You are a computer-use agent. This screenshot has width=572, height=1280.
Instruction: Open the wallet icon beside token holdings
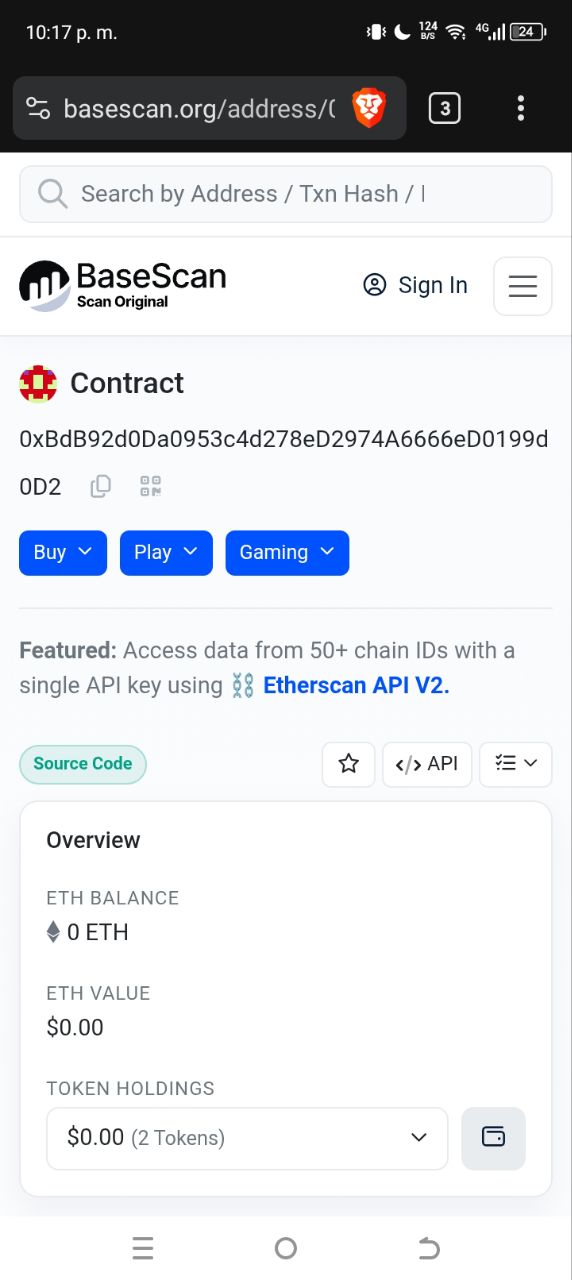[493, 1138]
